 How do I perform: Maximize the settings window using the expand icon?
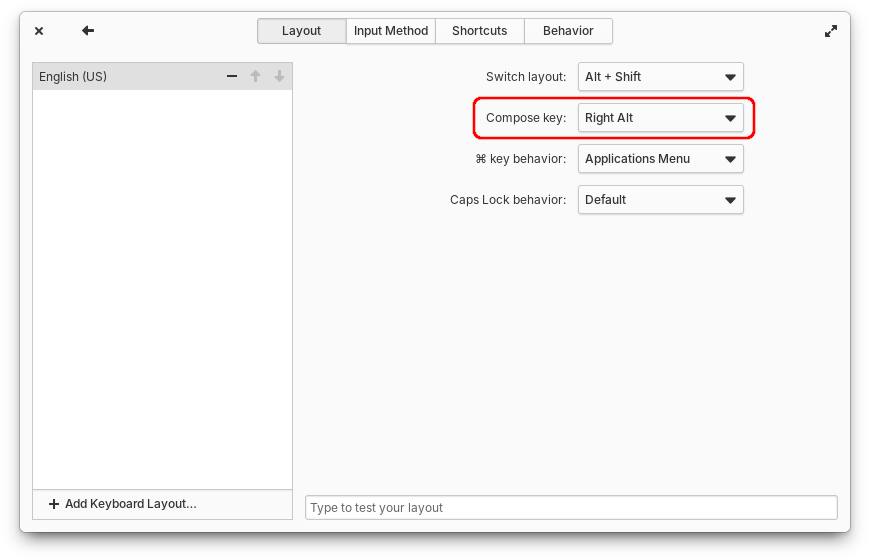tap(831, 31)
